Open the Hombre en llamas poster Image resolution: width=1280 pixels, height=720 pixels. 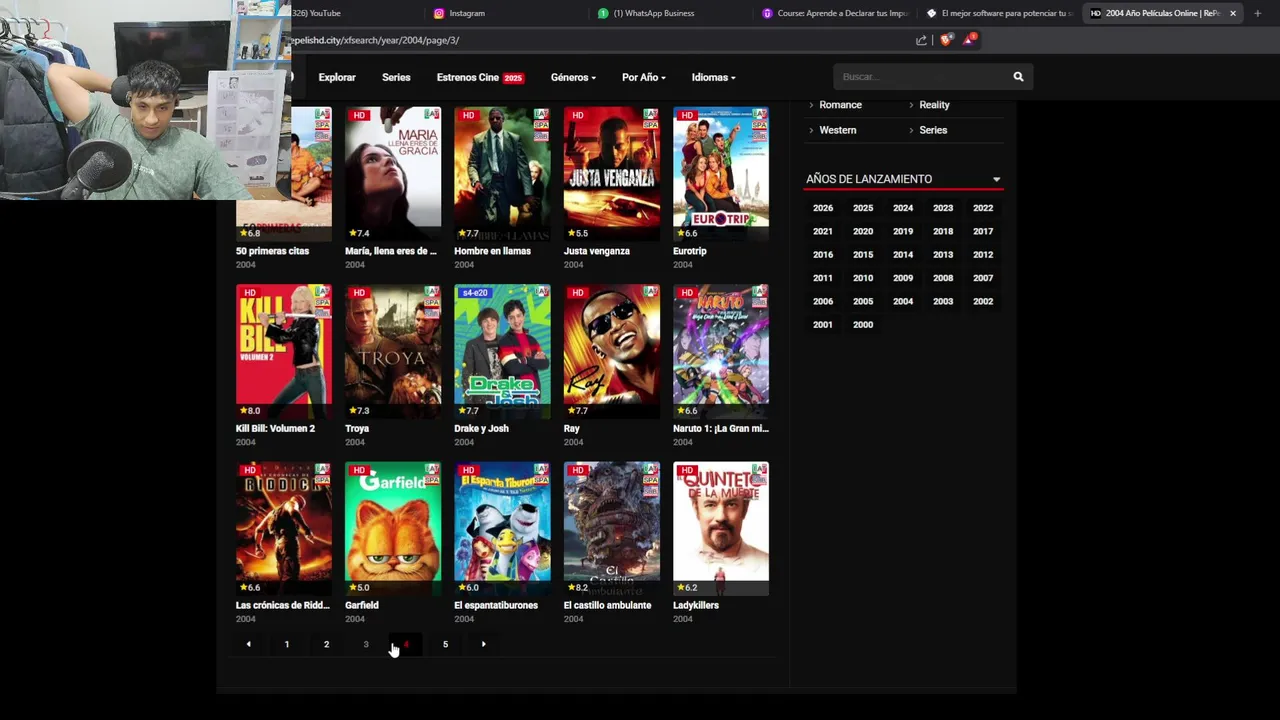click(502, 174)
